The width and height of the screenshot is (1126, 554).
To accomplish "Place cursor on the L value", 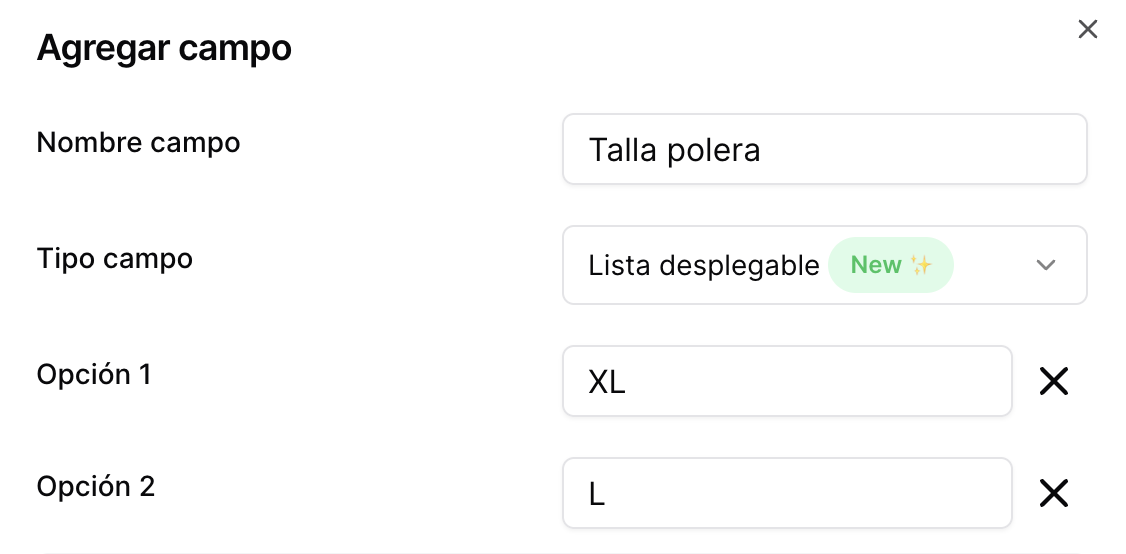I will tap(597, 494).
